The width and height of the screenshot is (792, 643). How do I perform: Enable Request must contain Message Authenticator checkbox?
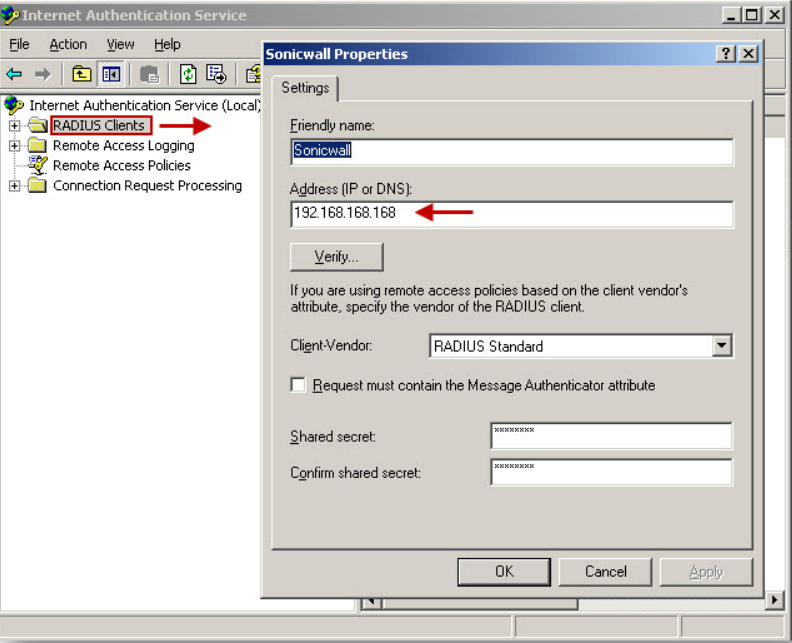tap(298, 385)
